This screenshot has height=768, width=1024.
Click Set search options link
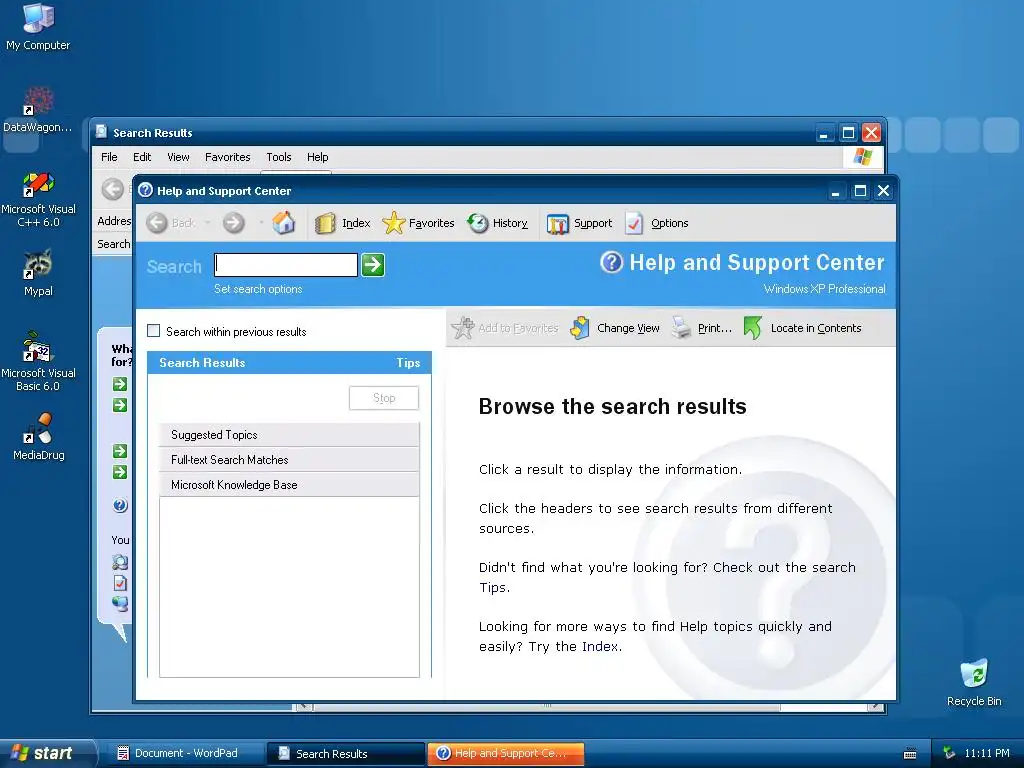coord(258,289)
